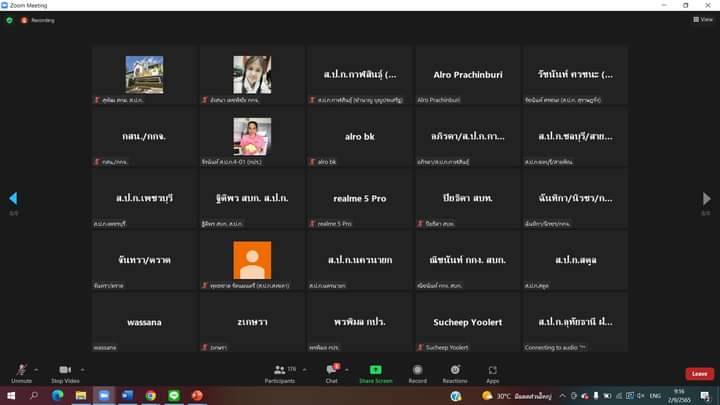Click the realme 5 Pro participant tile
720x405 pixels.
tap(359, 199)
